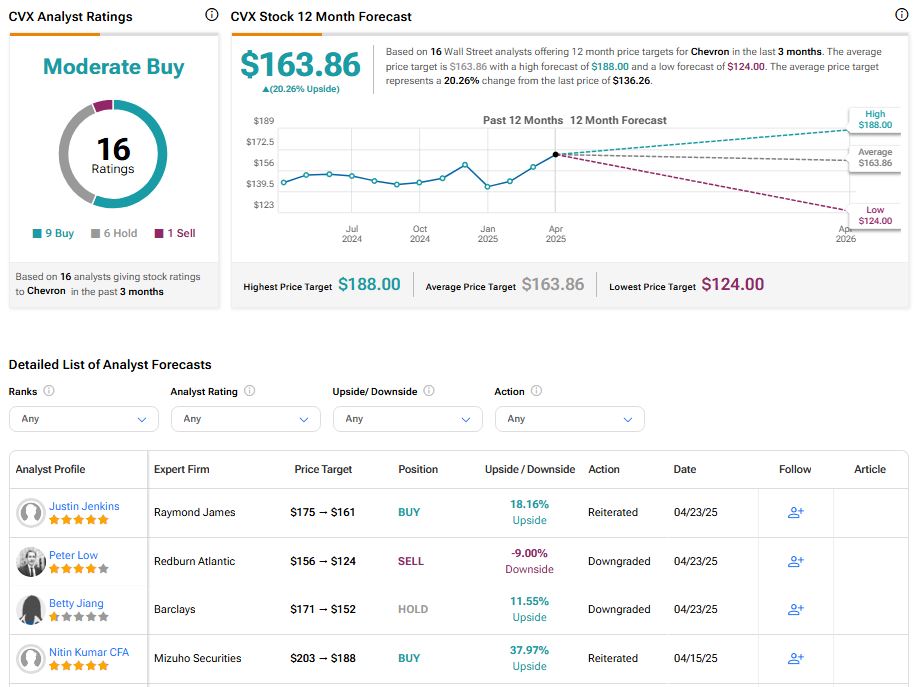Click the Date column header
Image resolution: width=920 pixels, height=687 pixels.
pos(685,469)
